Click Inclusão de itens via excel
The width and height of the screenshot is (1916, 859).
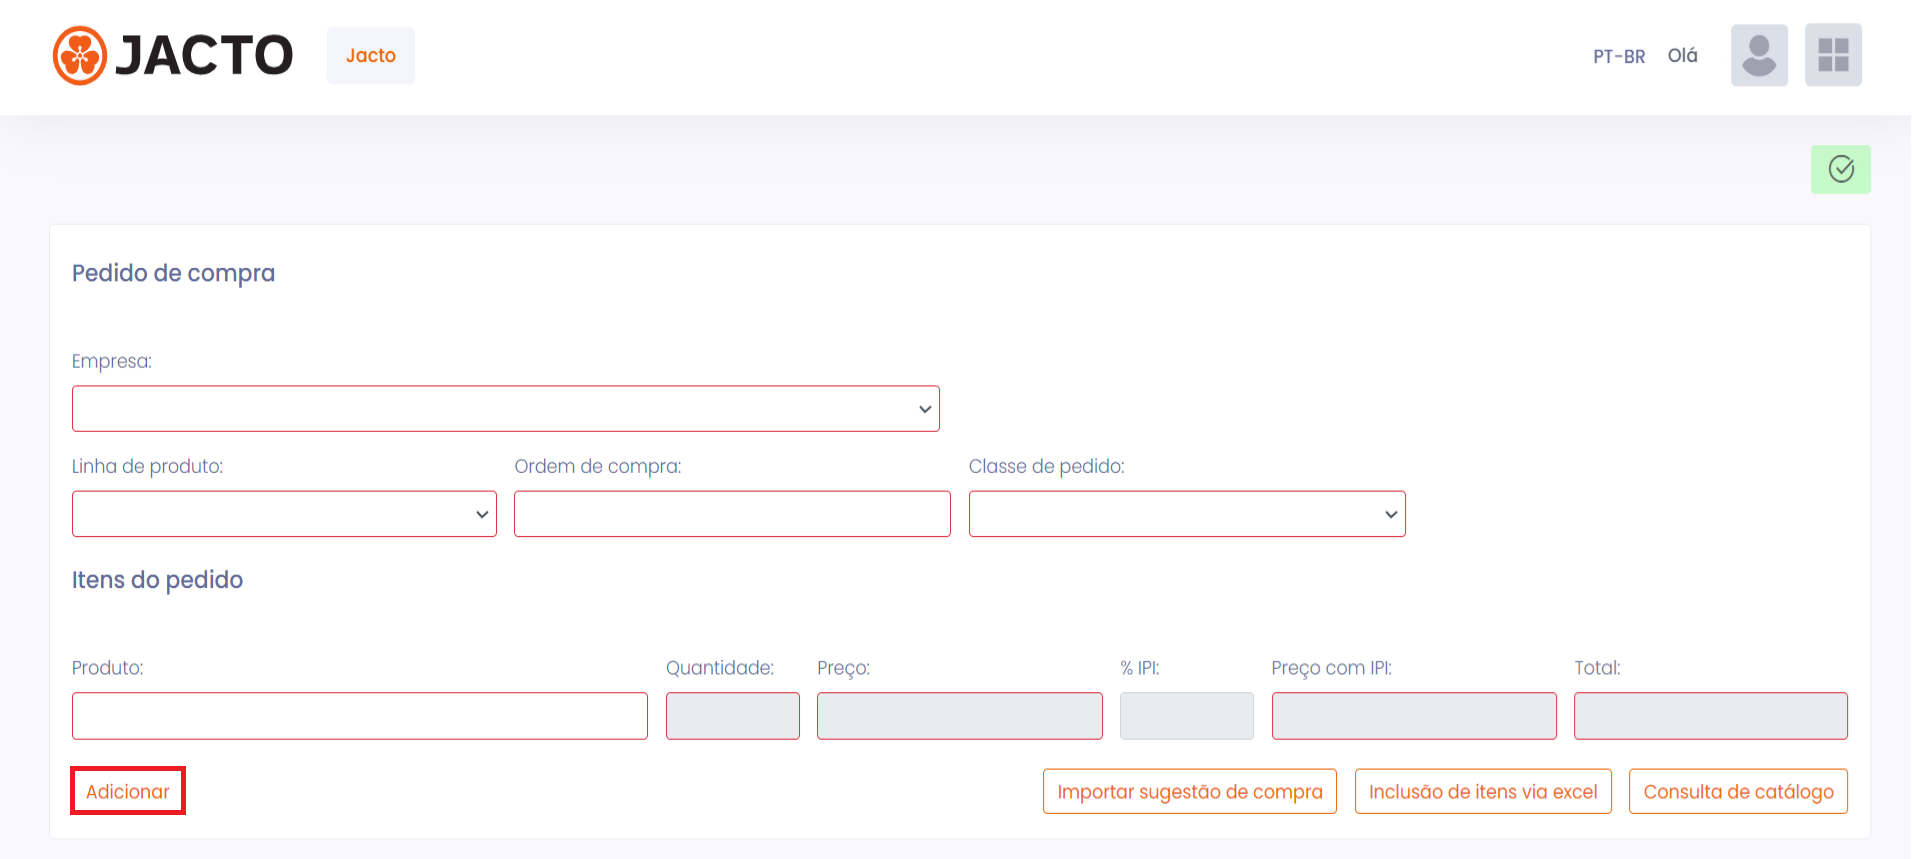(1483, 791)
